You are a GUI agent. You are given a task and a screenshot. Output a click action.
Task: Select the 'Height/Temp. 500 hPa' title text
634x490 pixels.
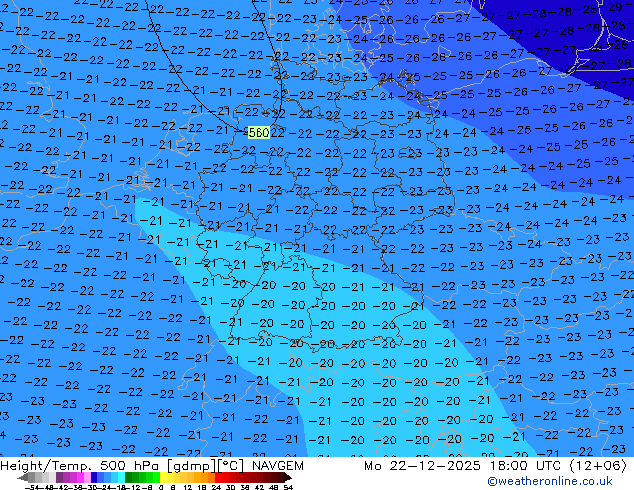80,466
